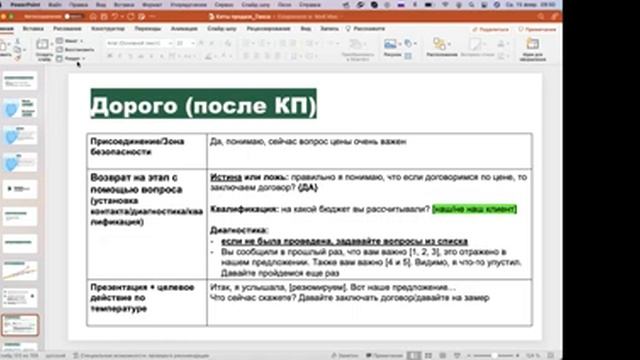Click the Spotlight search icon in menu bar
Screen dimensions: 640x360
(x=471, y=5)
